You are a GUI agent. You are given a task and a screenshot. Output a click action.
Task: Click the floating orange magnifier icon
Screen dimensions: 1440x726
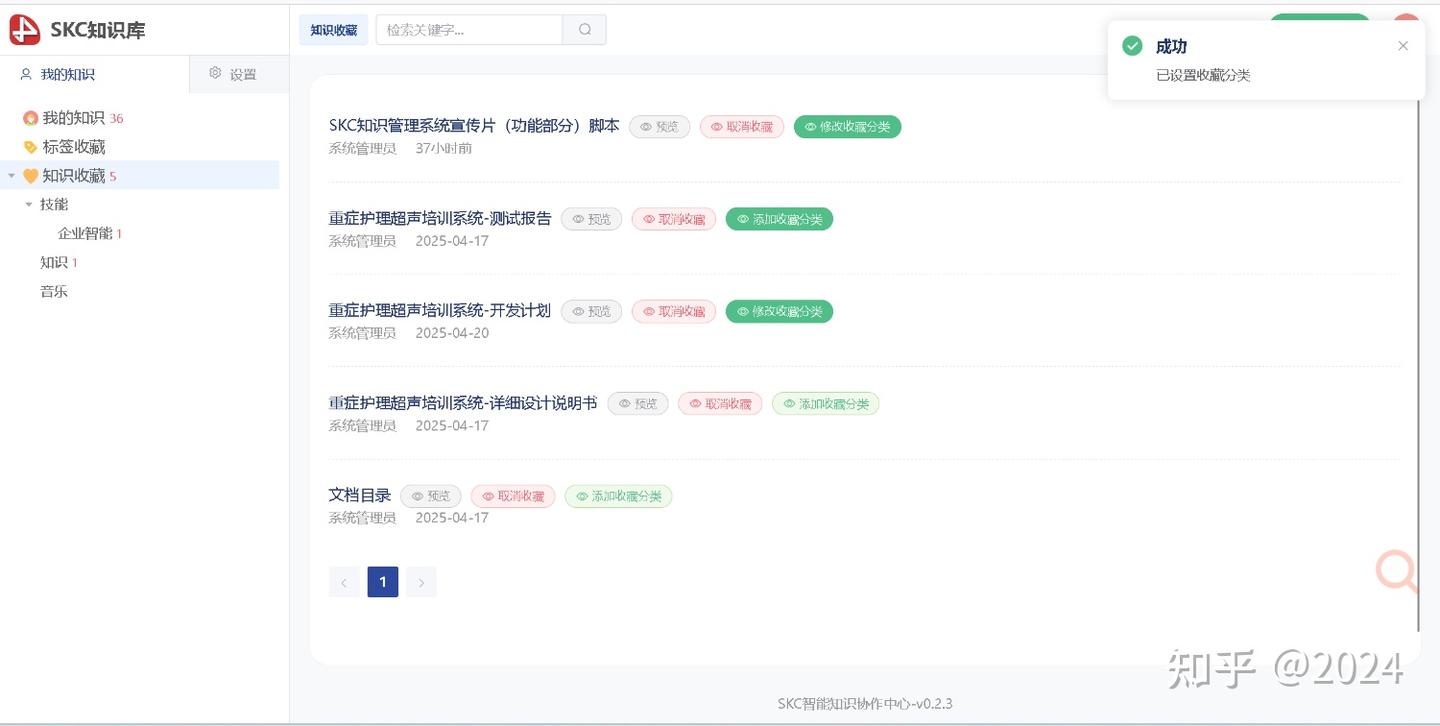(x=1396, y=571)
